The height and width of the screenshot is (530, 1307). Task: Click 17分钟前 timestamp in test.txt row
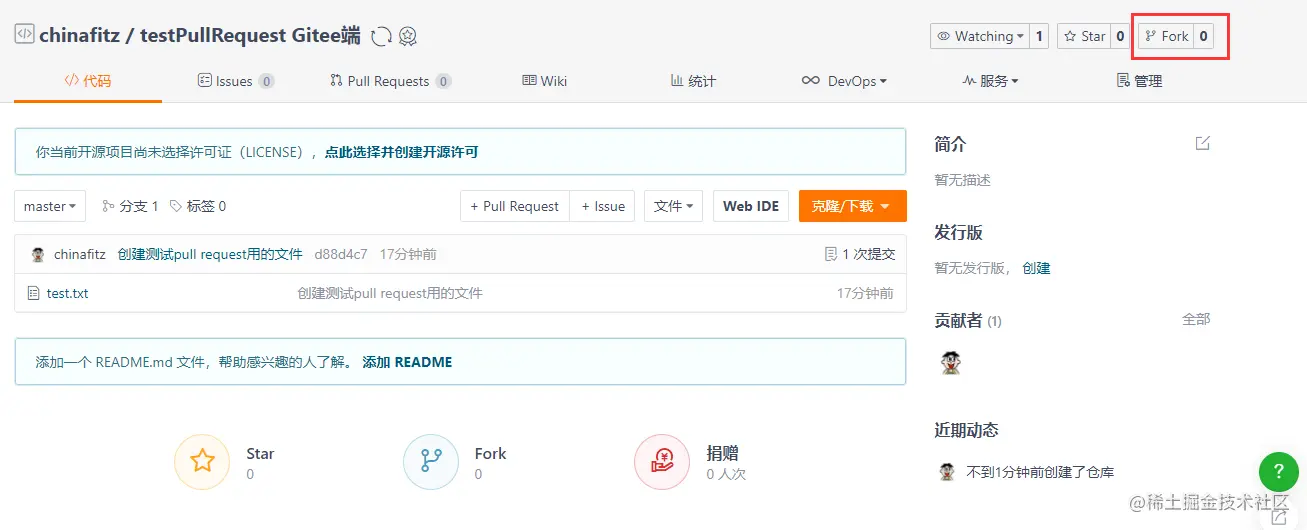point(865,293)
